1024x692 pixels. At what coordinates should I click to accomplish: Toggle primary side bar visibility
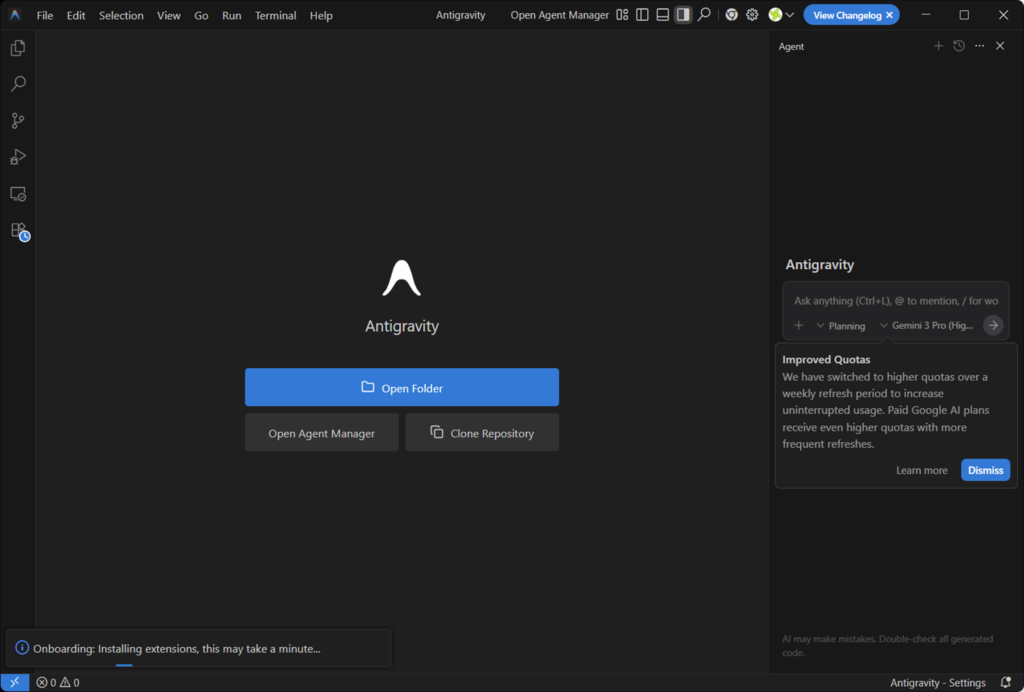642,15
